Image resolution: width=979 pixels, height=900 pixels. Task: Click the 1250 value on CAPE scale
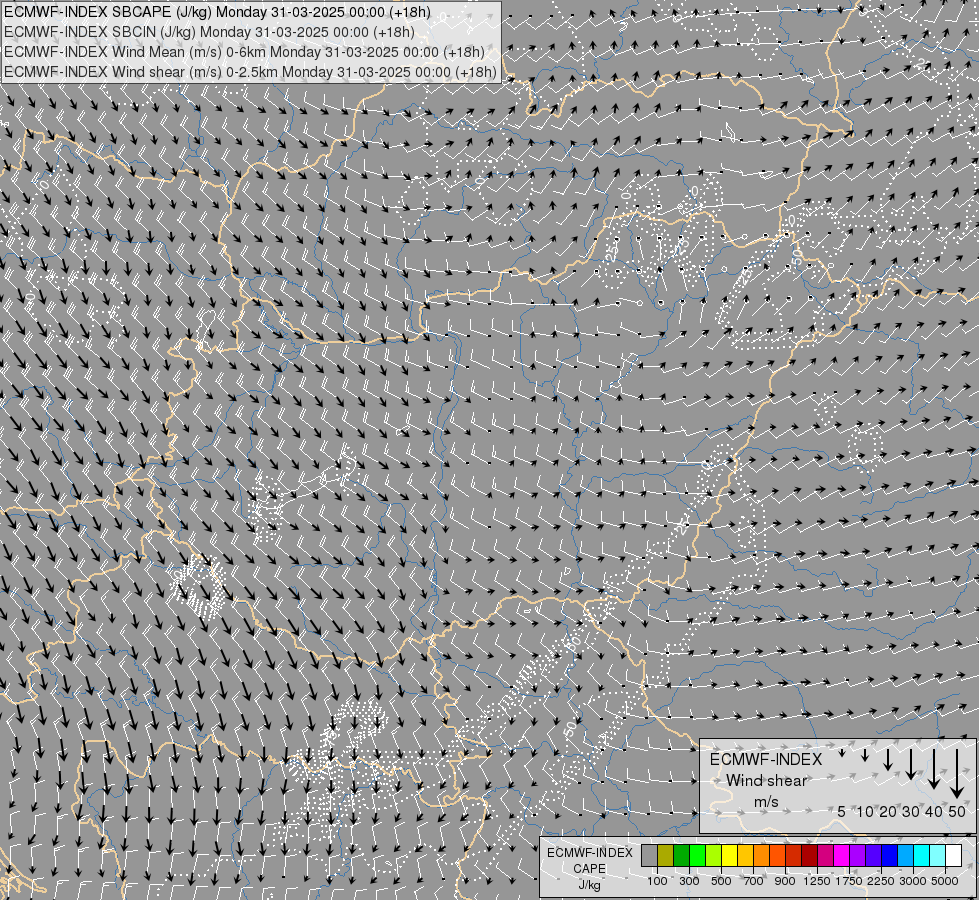point(817,881)
